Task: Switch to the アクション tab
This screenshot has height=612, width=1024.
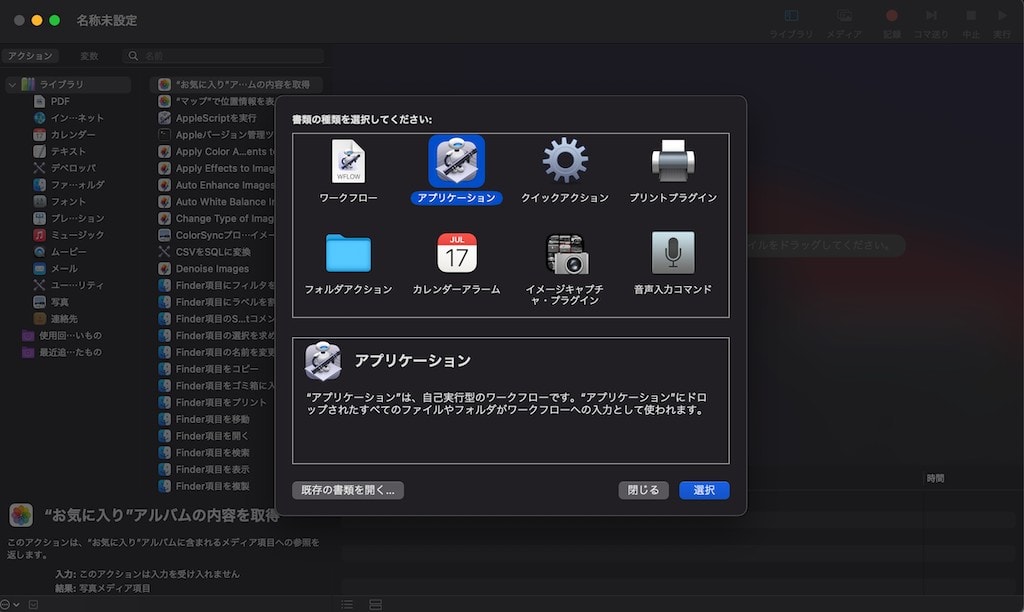Action: pos(30,56)
